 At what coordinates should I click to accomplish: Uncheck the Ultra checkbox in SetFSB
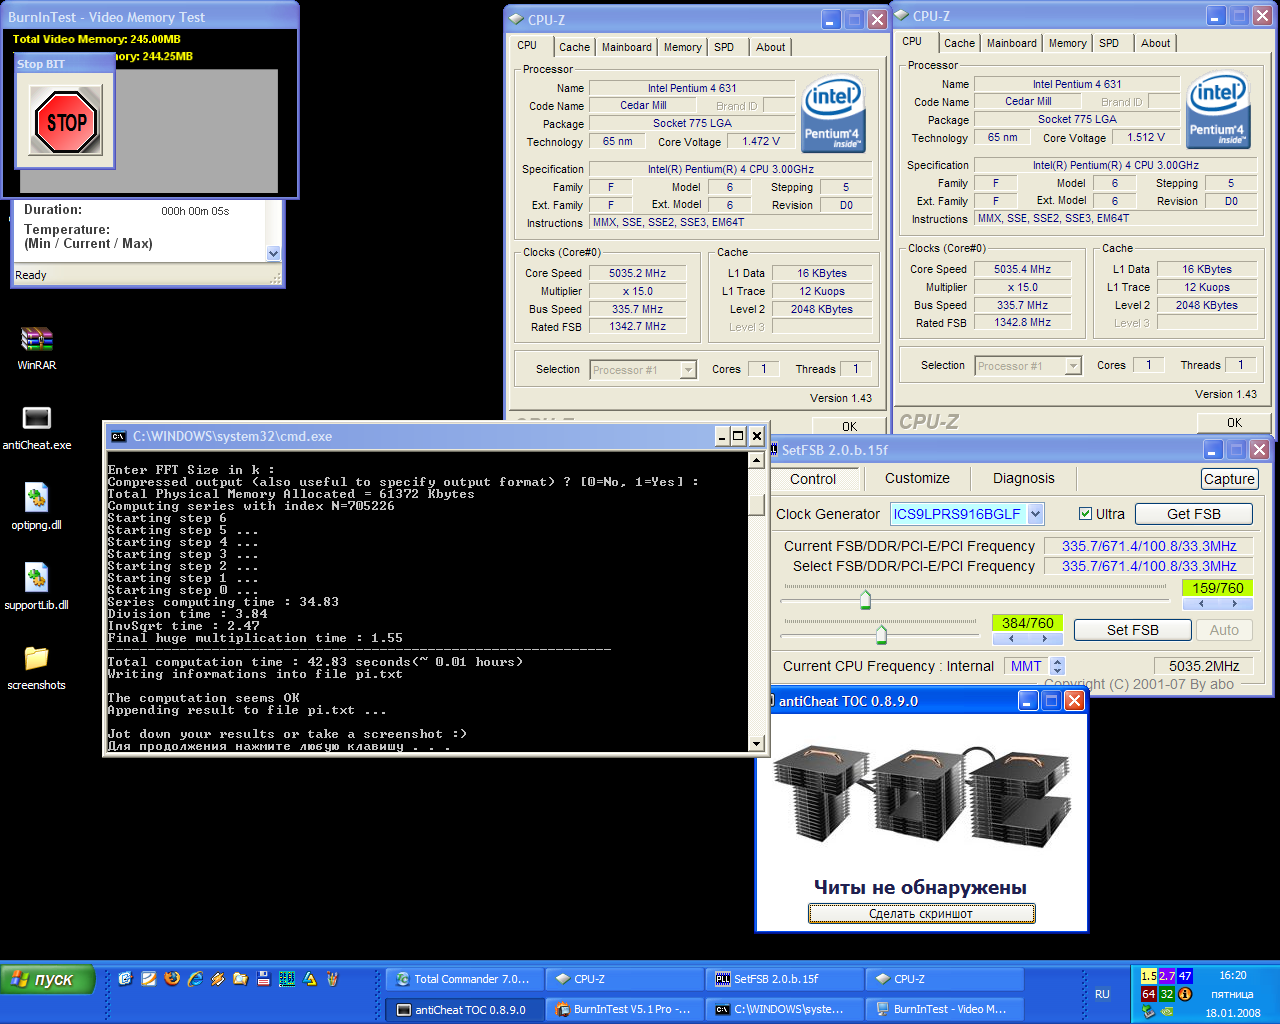(x=1085, y=514)
